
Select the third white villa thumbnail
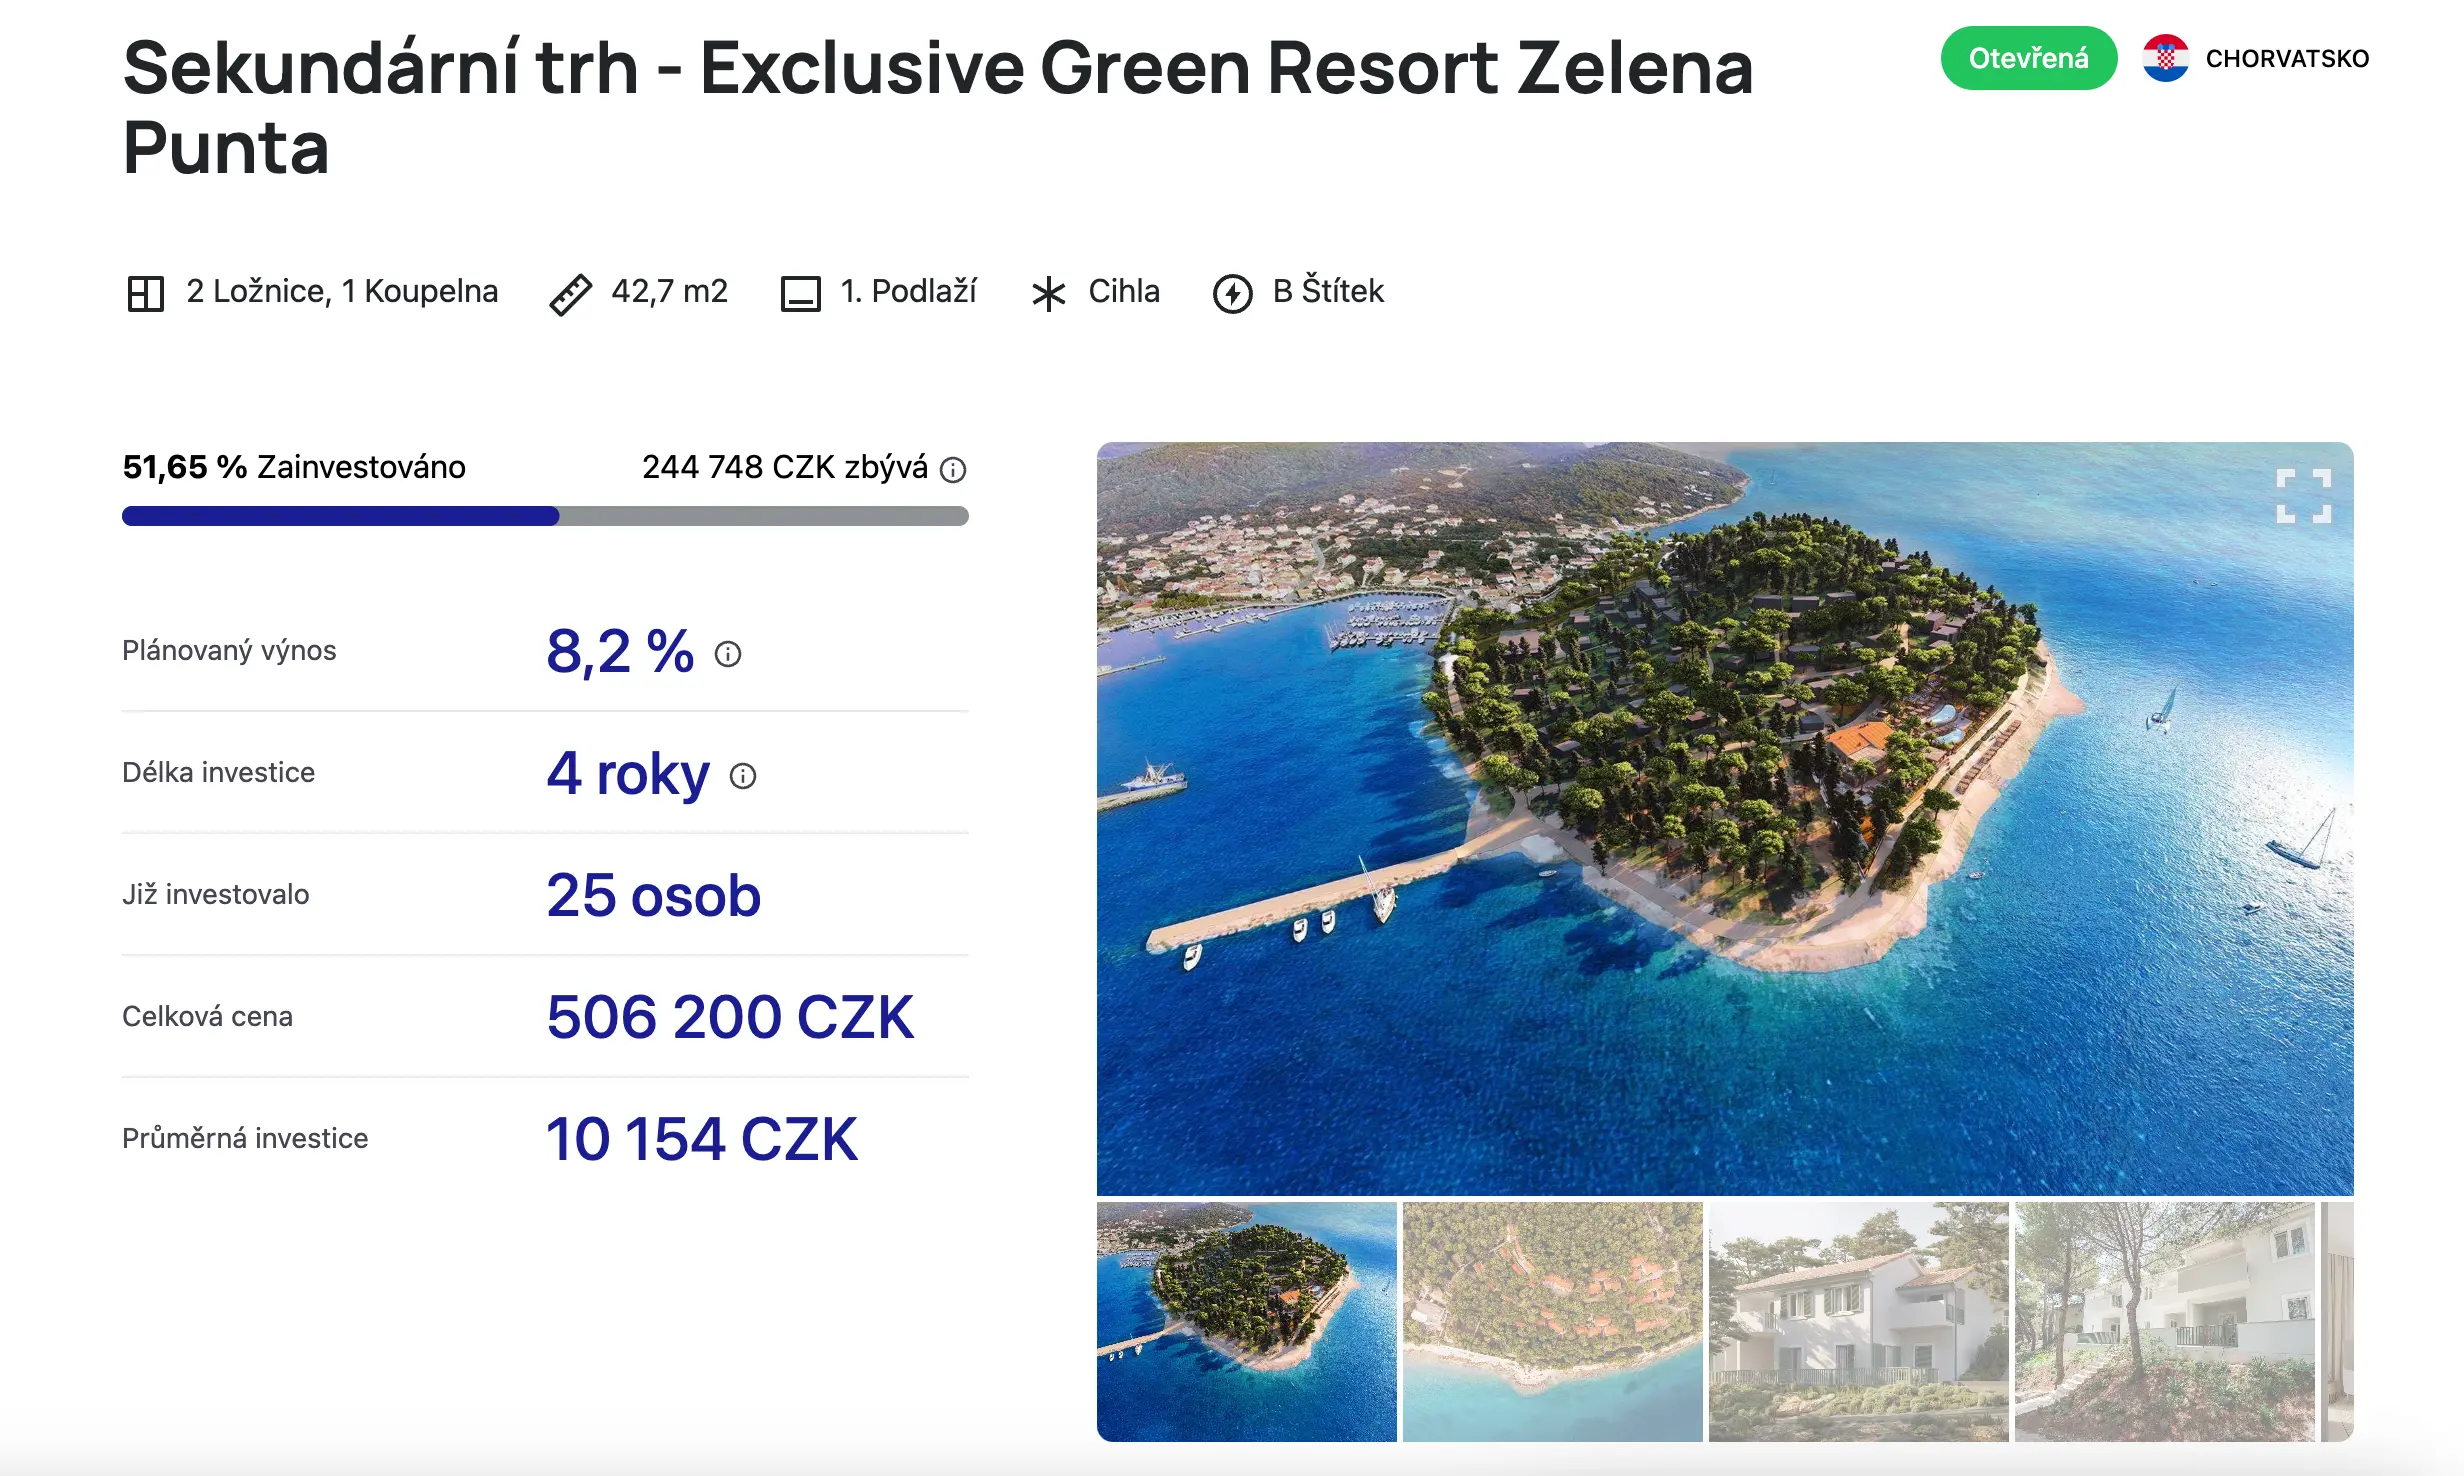click(x=1858, y=1321)
